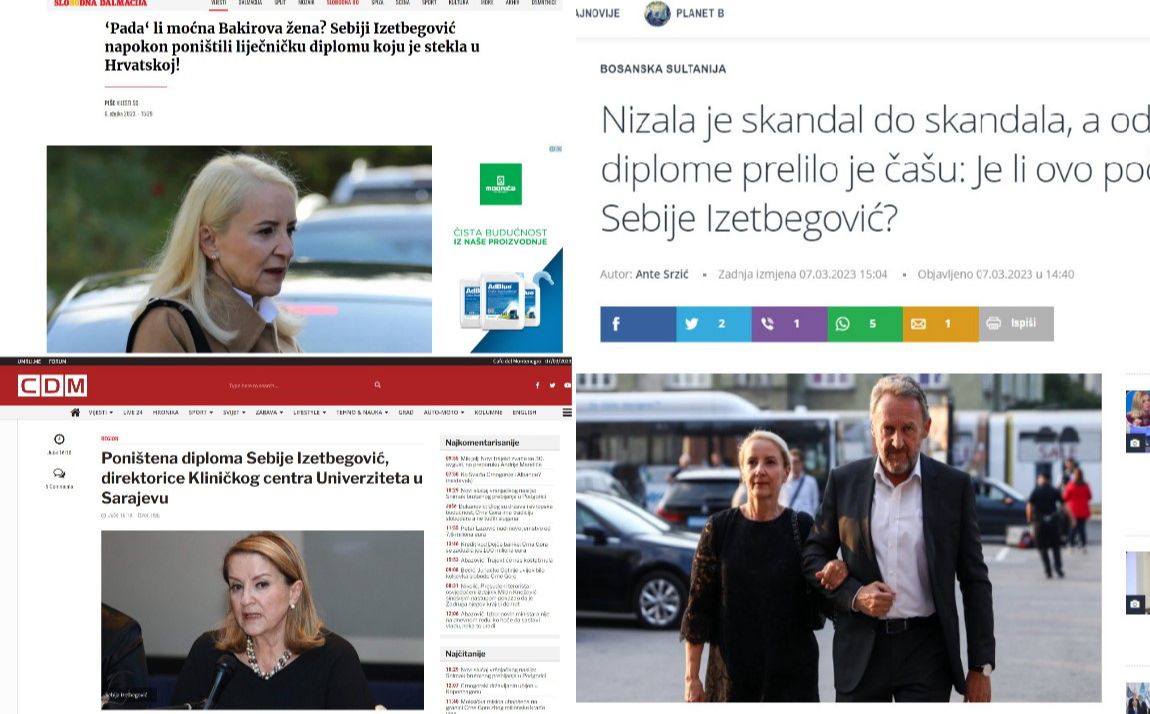Click the Ispiši print button
The width and height of the screenshot is (1150, 714).
pyautogui.click(x=1017, y=323)
